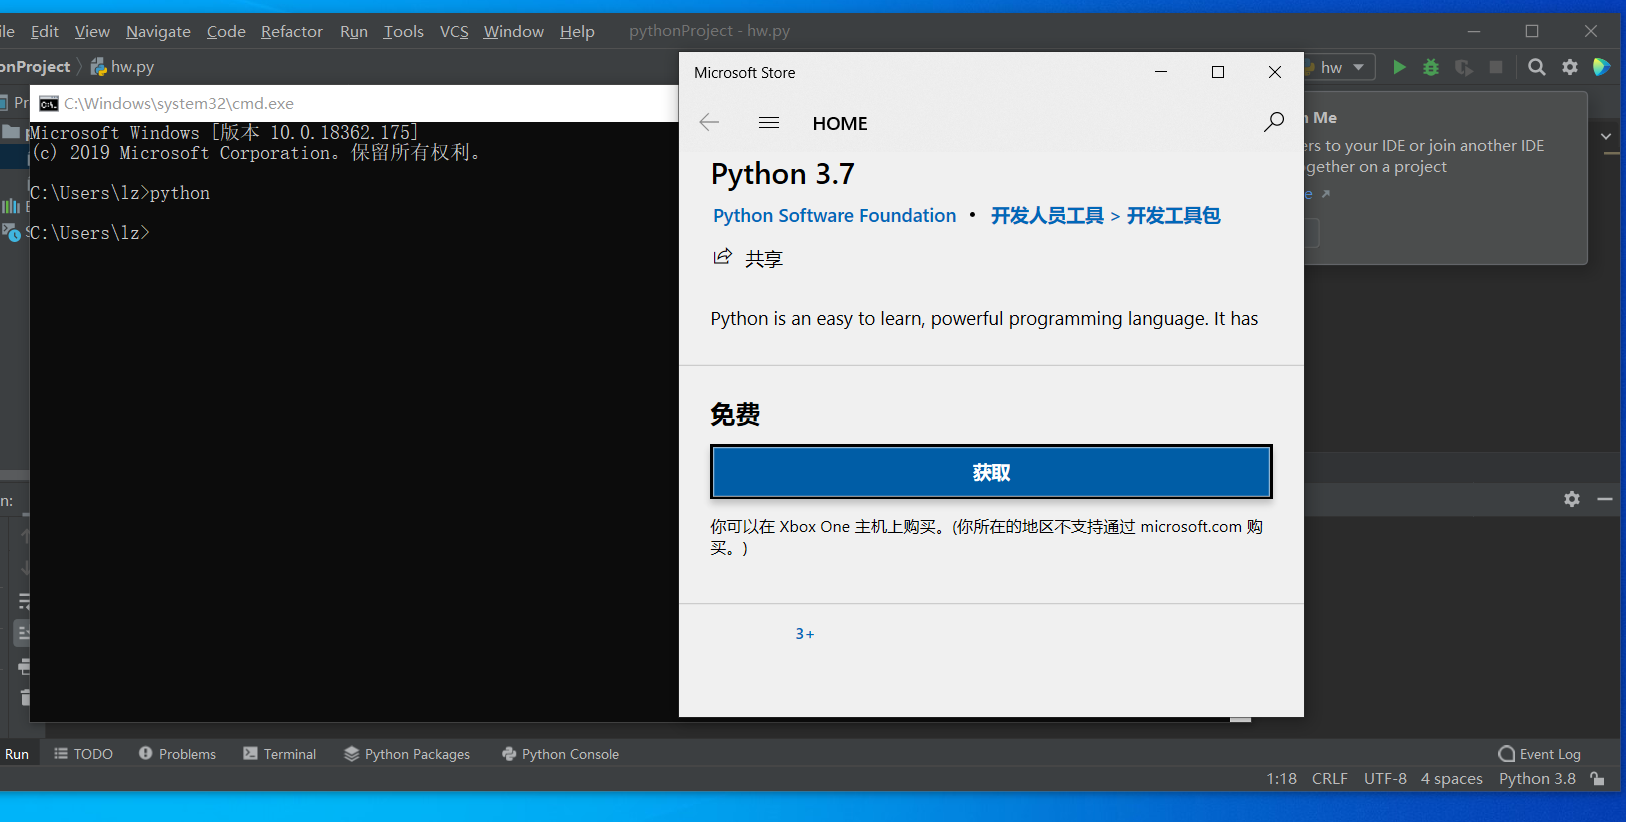Open PyCharm settings gear in the top toolbar
Image resolution: width=1626 pixels, height=822 pixels.
point(1570,67)
